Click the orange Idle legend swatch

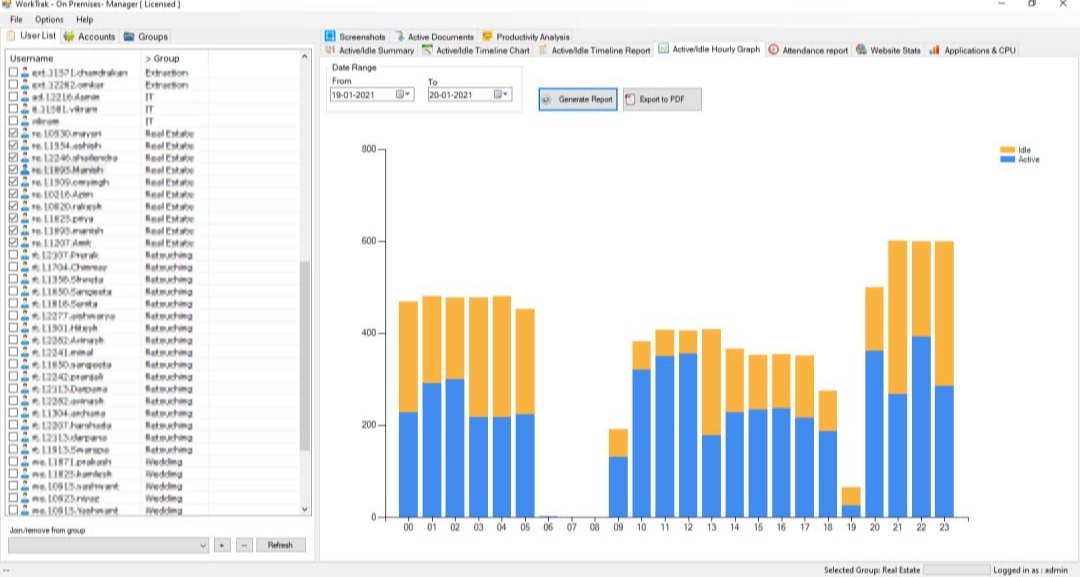pos(1007,149)
